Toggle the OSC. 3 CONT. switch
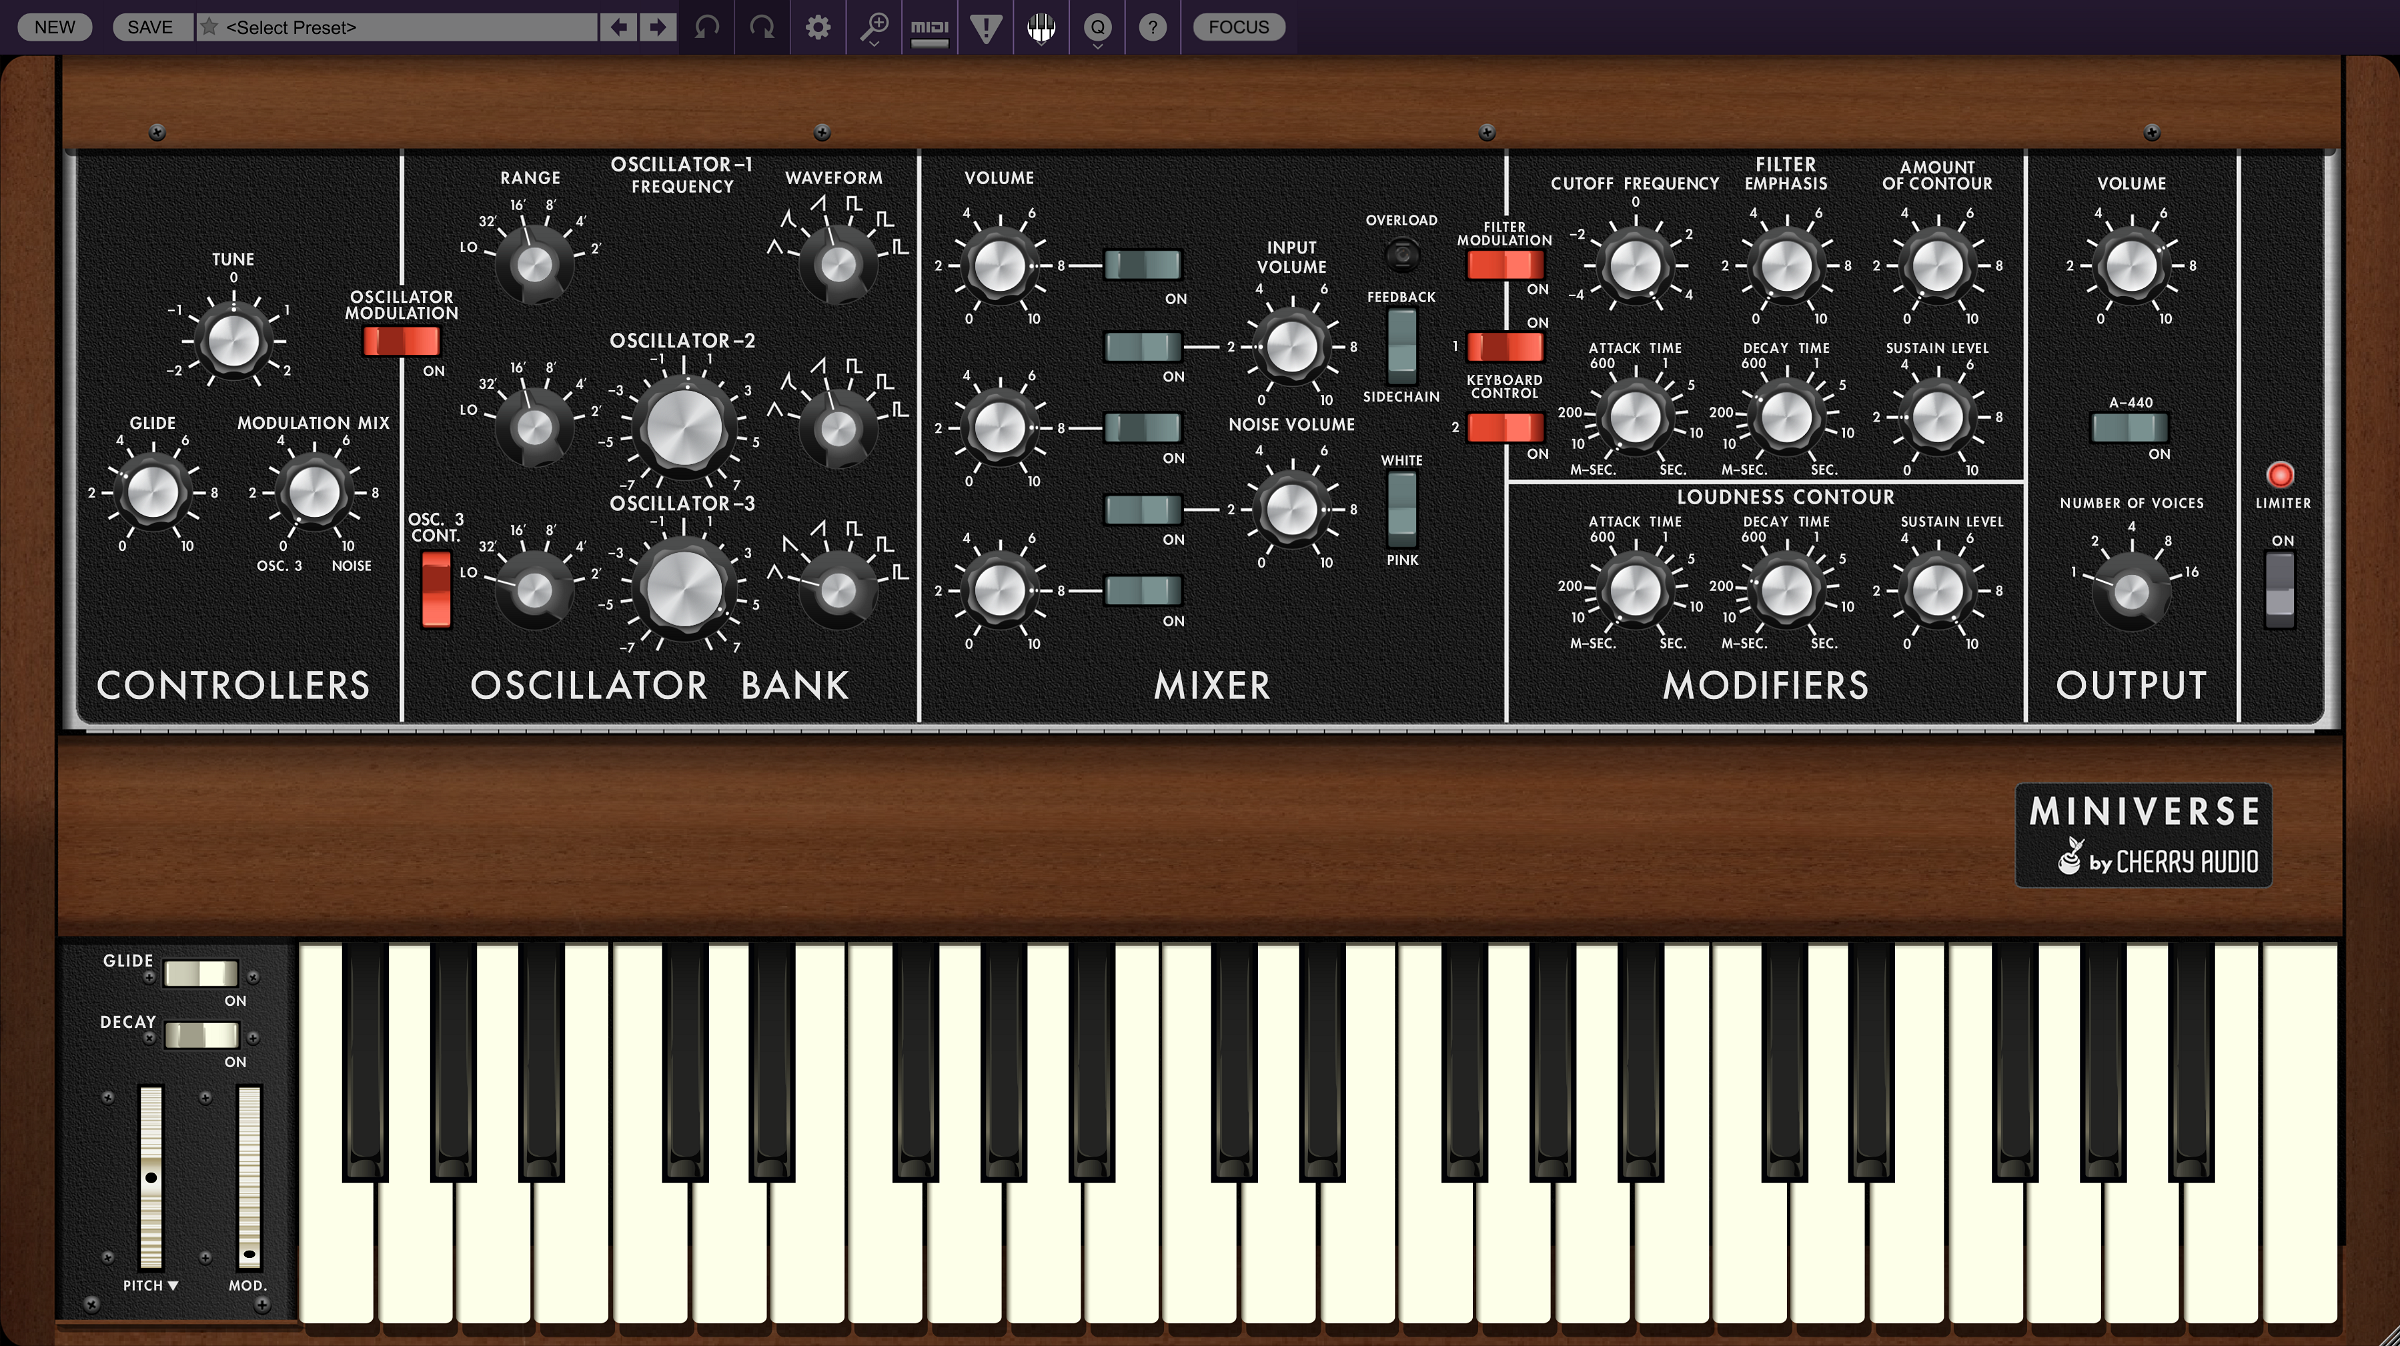Screen dimensions: 2400x1346 click(436, 589)
